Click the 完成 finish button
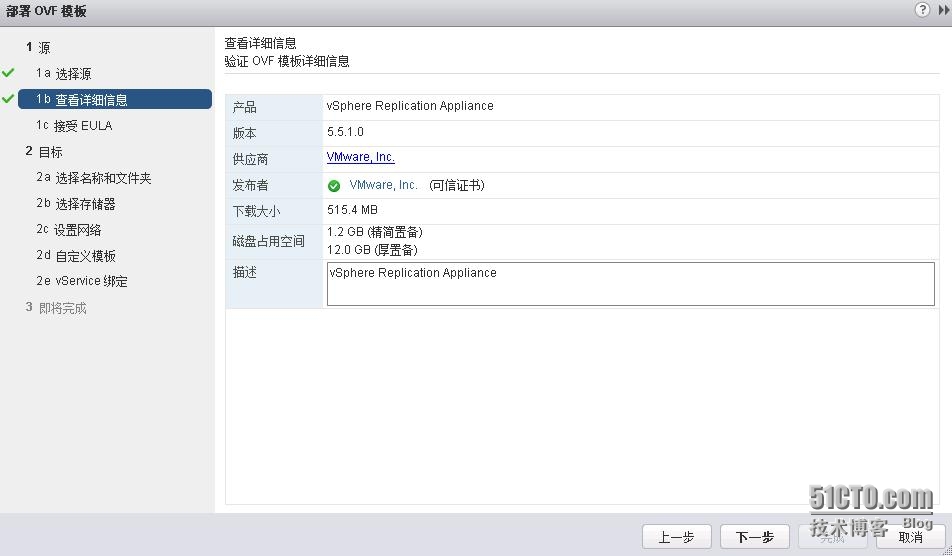The image size is (952, 556). tap(832, 537)
